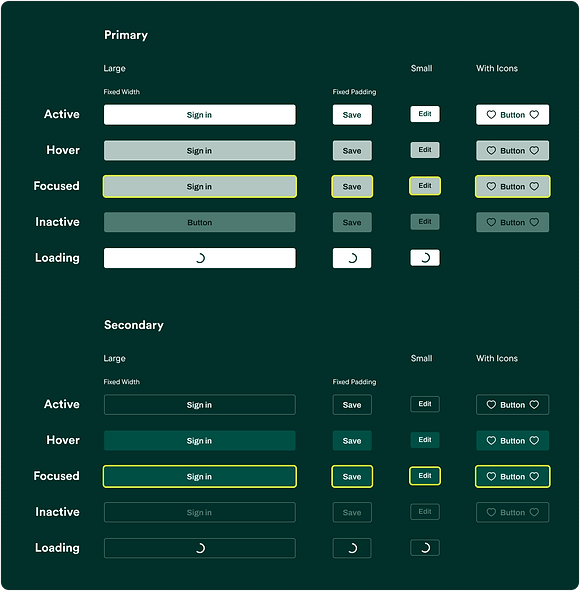Select the Primary Hover Save button
Viewport: 580px width, 591px height.
(x=352, y=150)
